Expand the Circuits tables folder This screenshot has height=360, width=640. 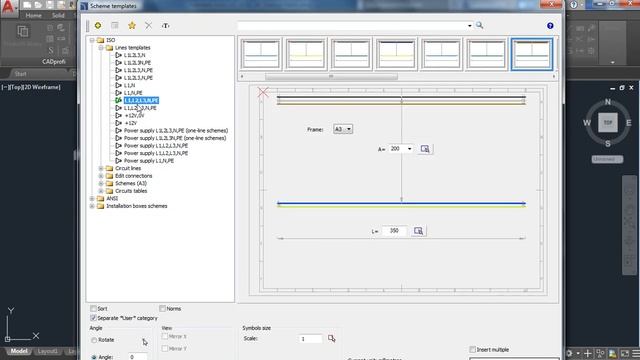tap(101, 191)
